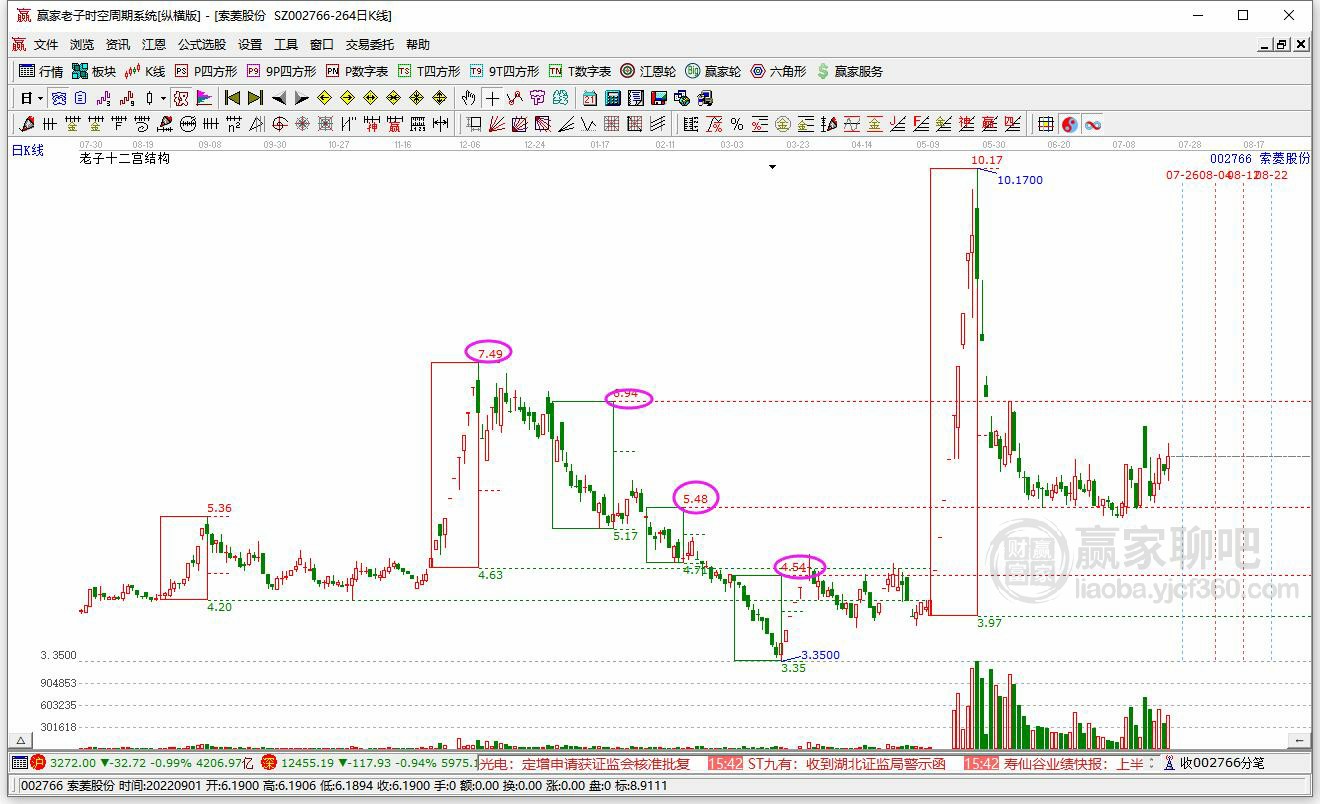Launch the 江恩轮 Gann wheel tool
The image size is (1320, 804).
(x=648, y=71)
